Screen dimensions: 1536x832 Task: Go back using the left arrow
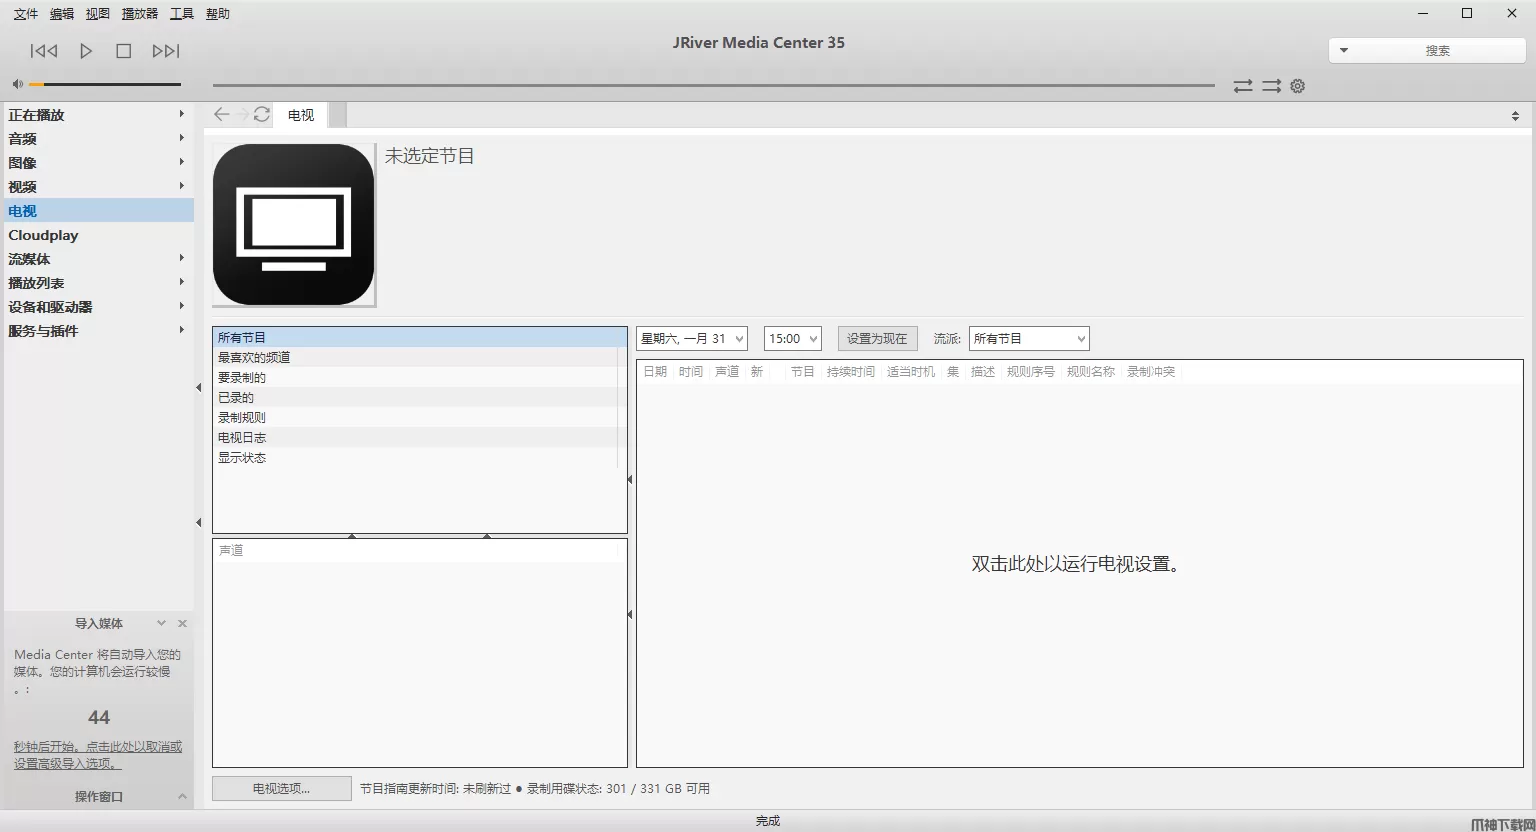coord(222,115)
